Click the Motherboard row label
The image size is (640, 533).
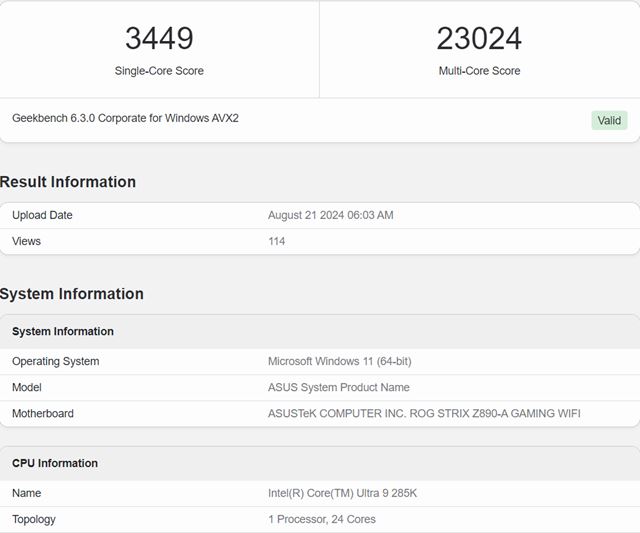pyautogui.click(x=43, y=413)
